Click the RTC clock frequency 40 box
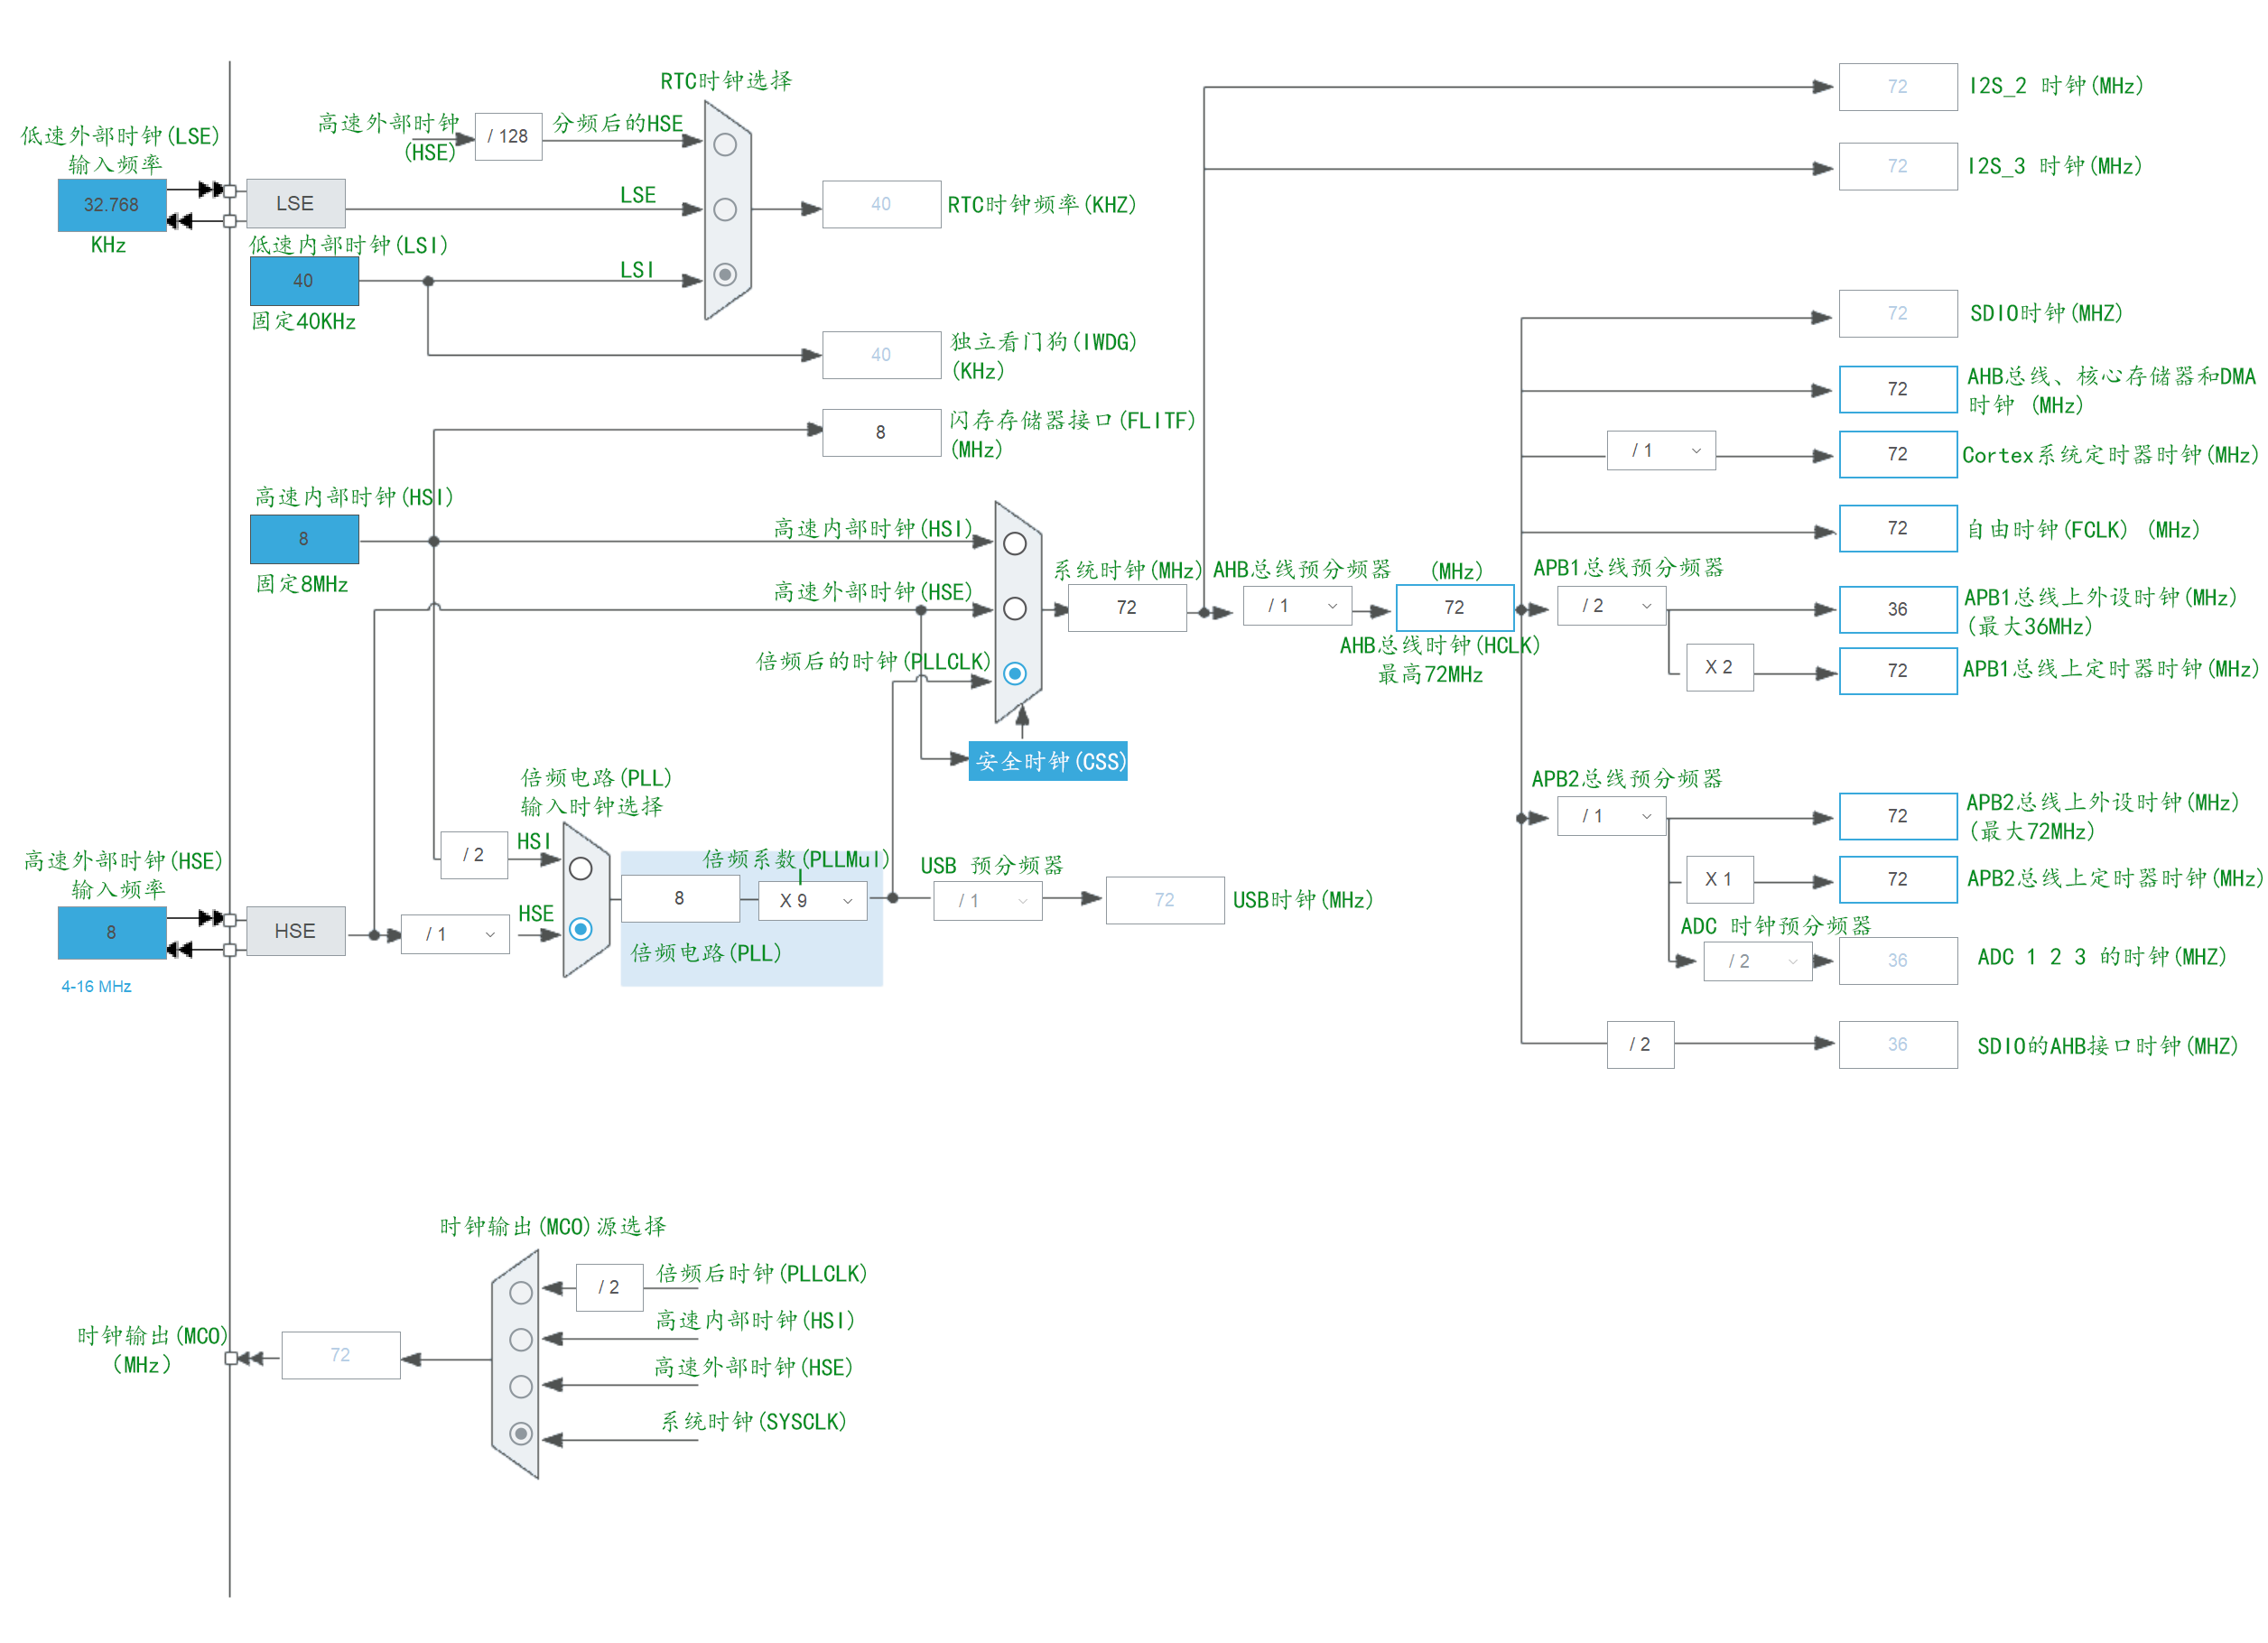 click(882, 205)
